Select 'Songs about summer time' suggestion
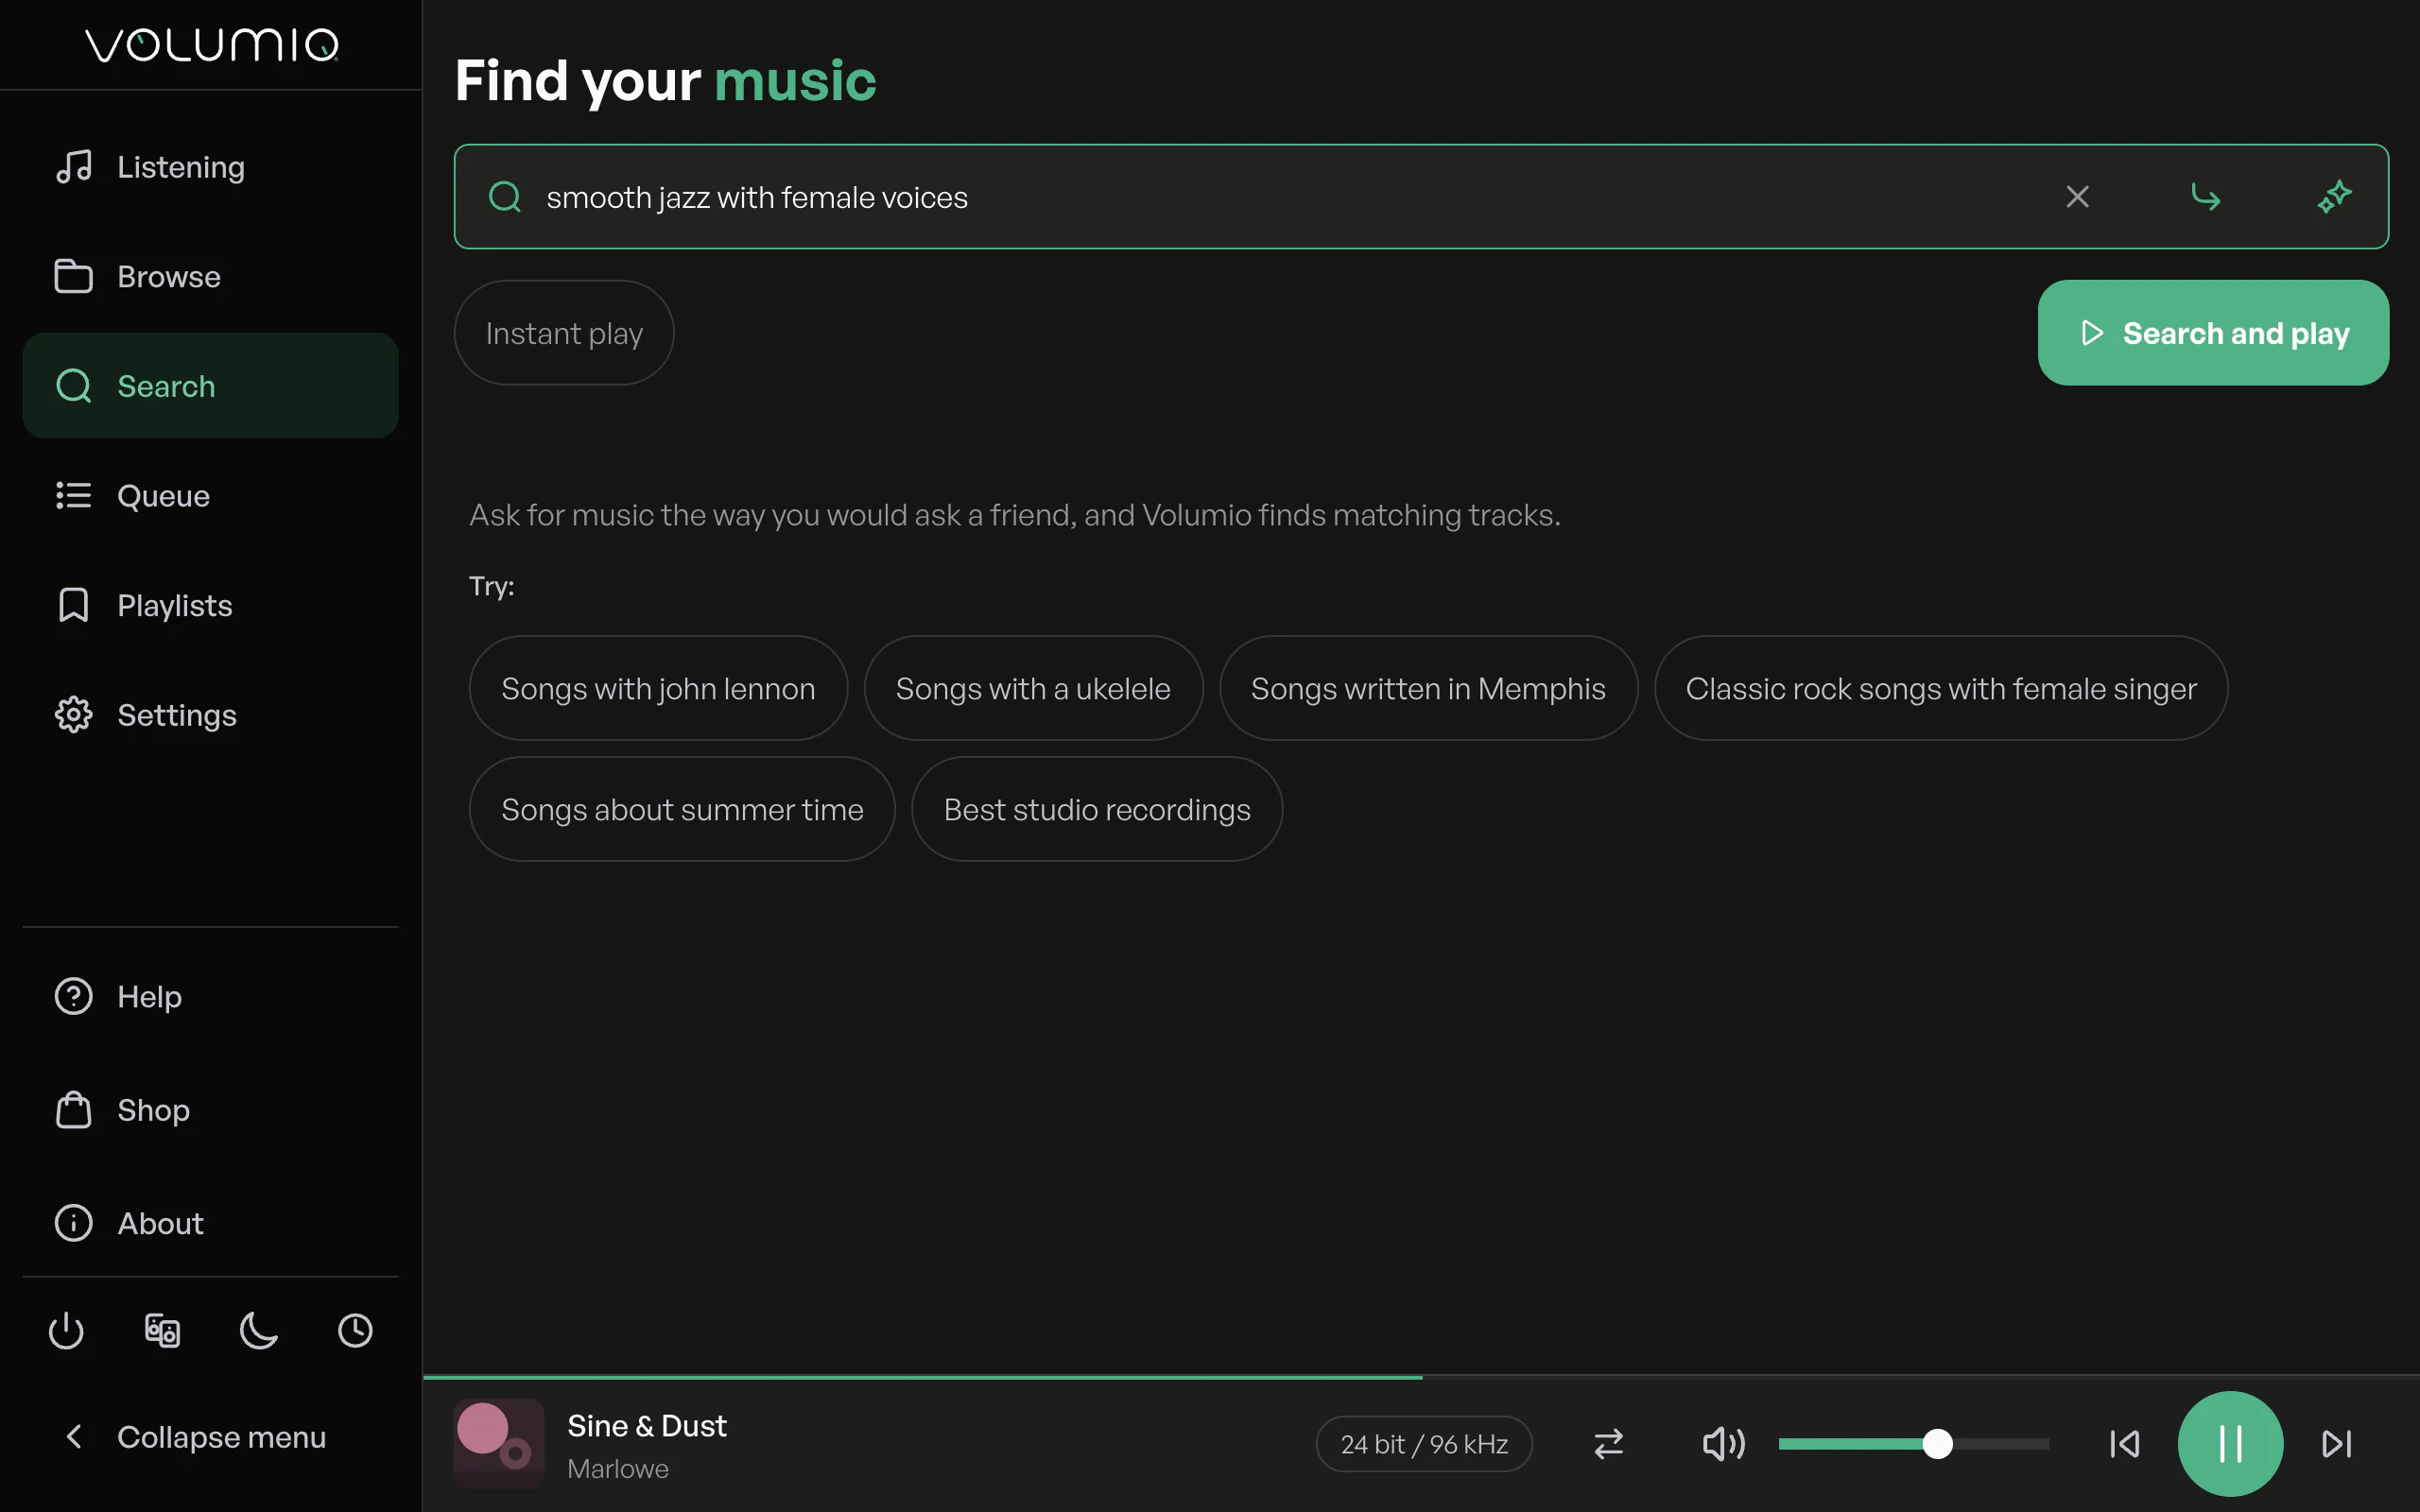The image size is (2420, 1512). click(x=682, y=809)
